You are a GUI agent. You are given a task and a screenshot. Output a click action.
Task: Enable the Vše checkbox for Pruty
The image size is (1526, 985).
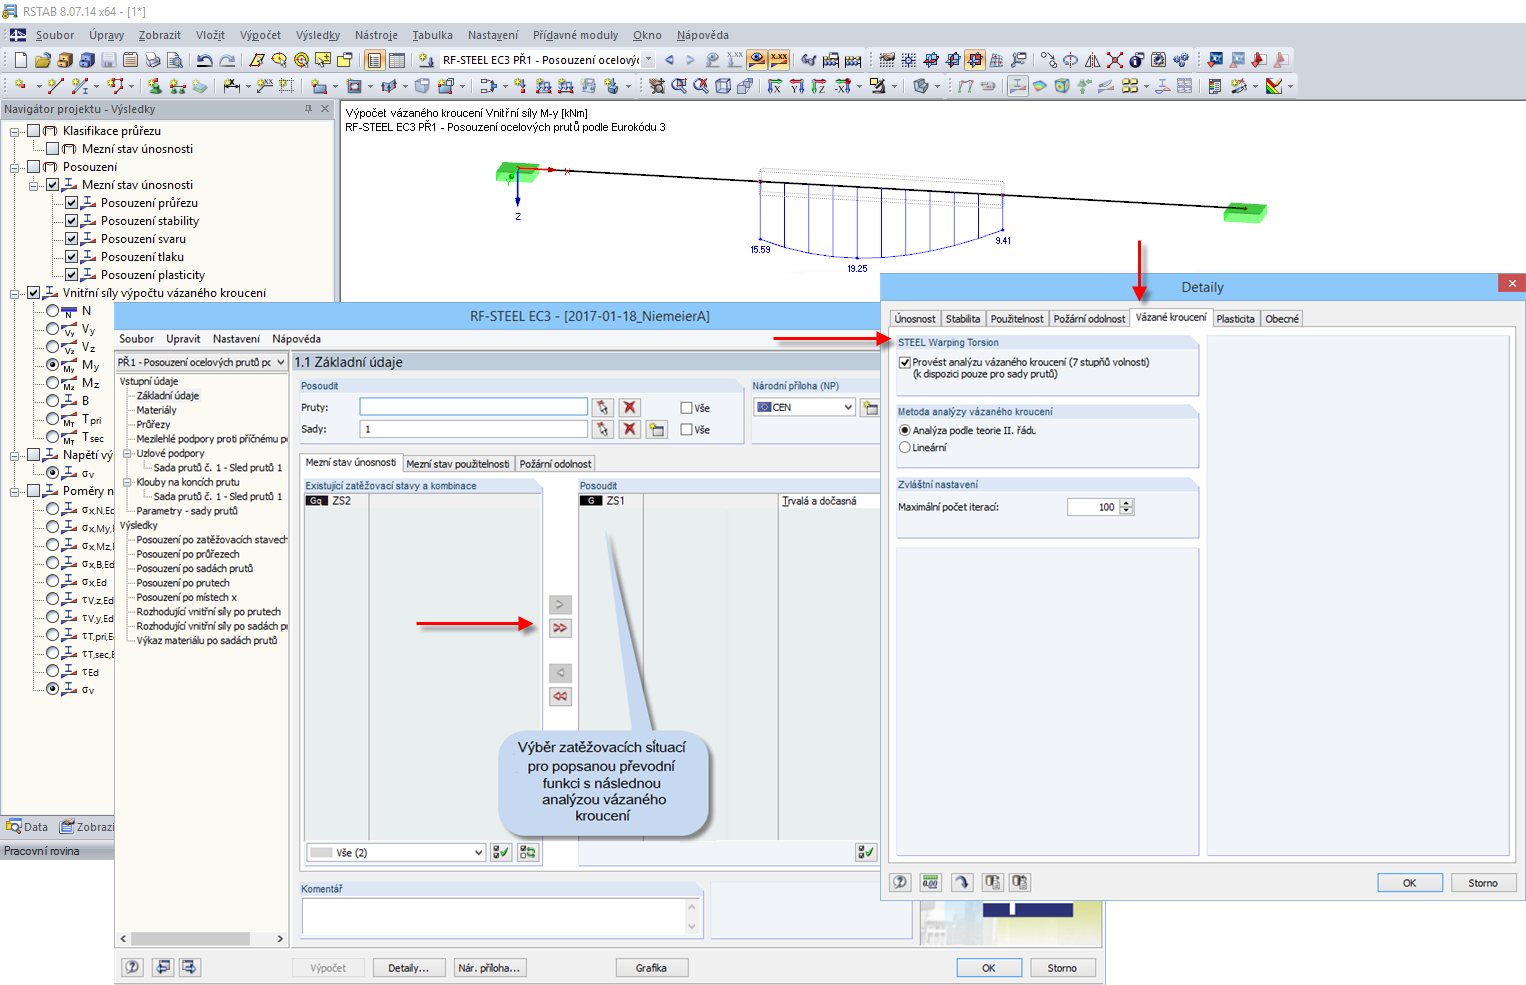point(686,408)
